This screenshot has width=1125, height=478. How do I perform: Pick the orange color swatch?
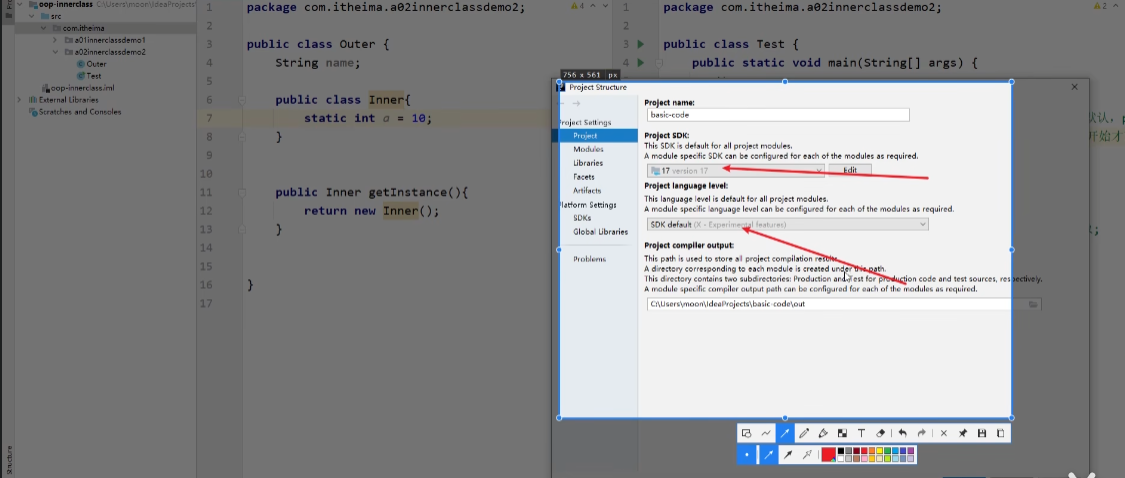[872, 451]
